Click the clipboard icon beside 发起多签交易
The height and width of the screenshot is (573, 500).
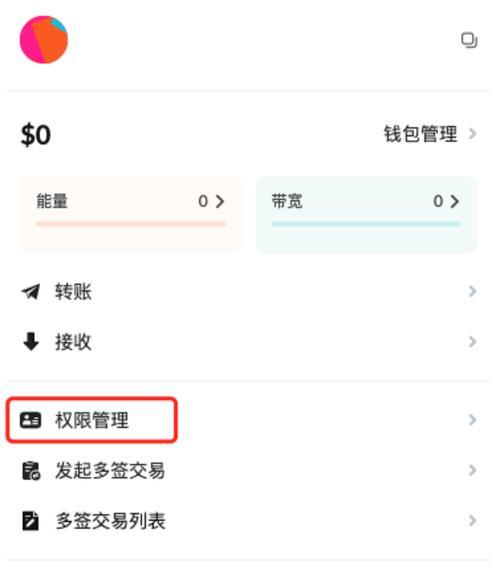31,471
